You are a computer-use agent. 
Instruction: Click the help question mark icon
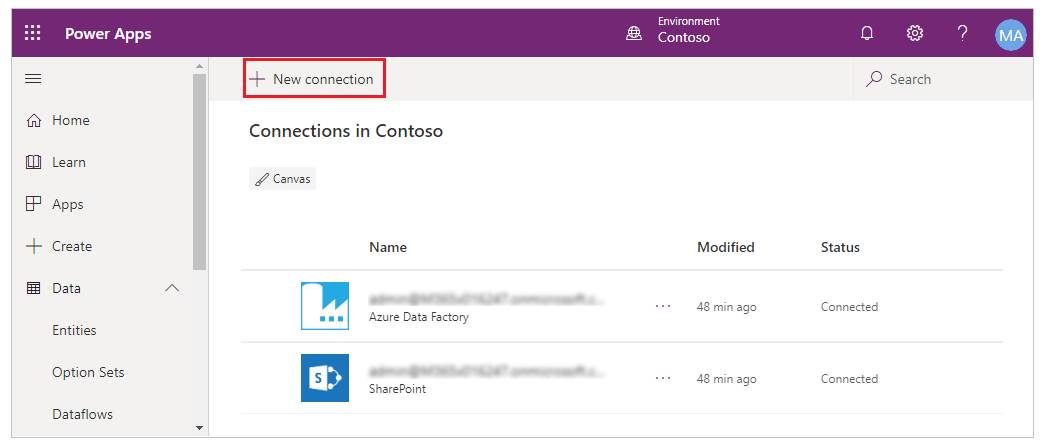pyautogui.click(x=962, y=34)
